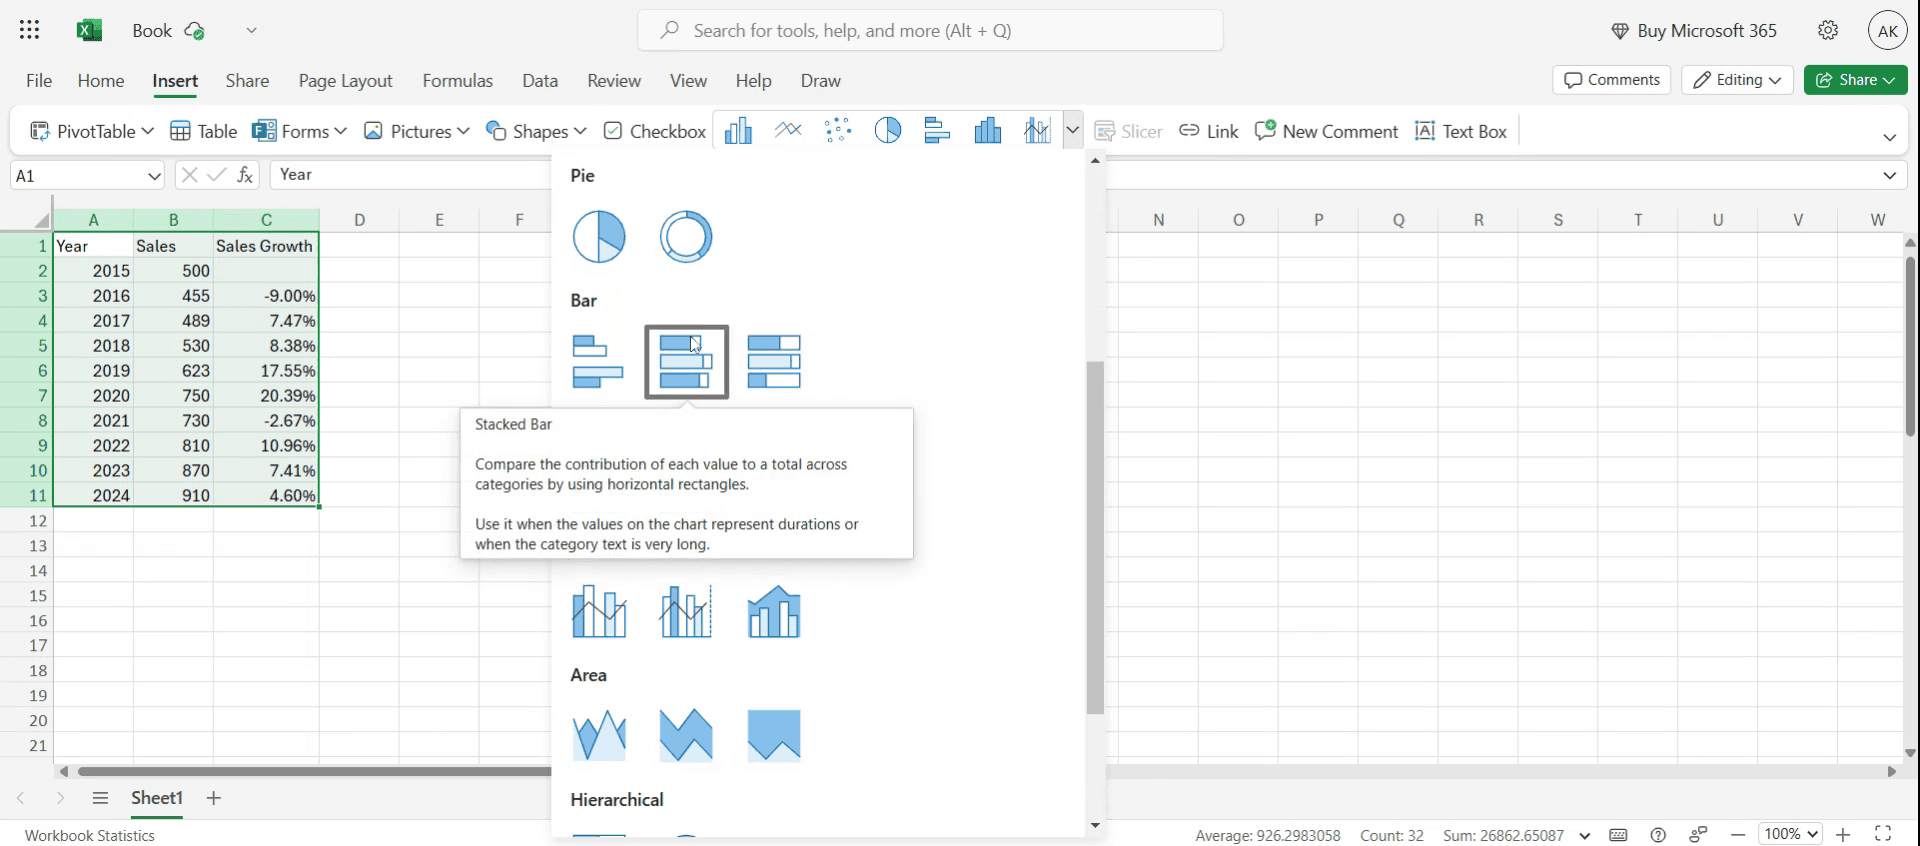Screen dimensions: 1920x846
Task: Select the Sheet1 tab
Action: coord(157,798)
